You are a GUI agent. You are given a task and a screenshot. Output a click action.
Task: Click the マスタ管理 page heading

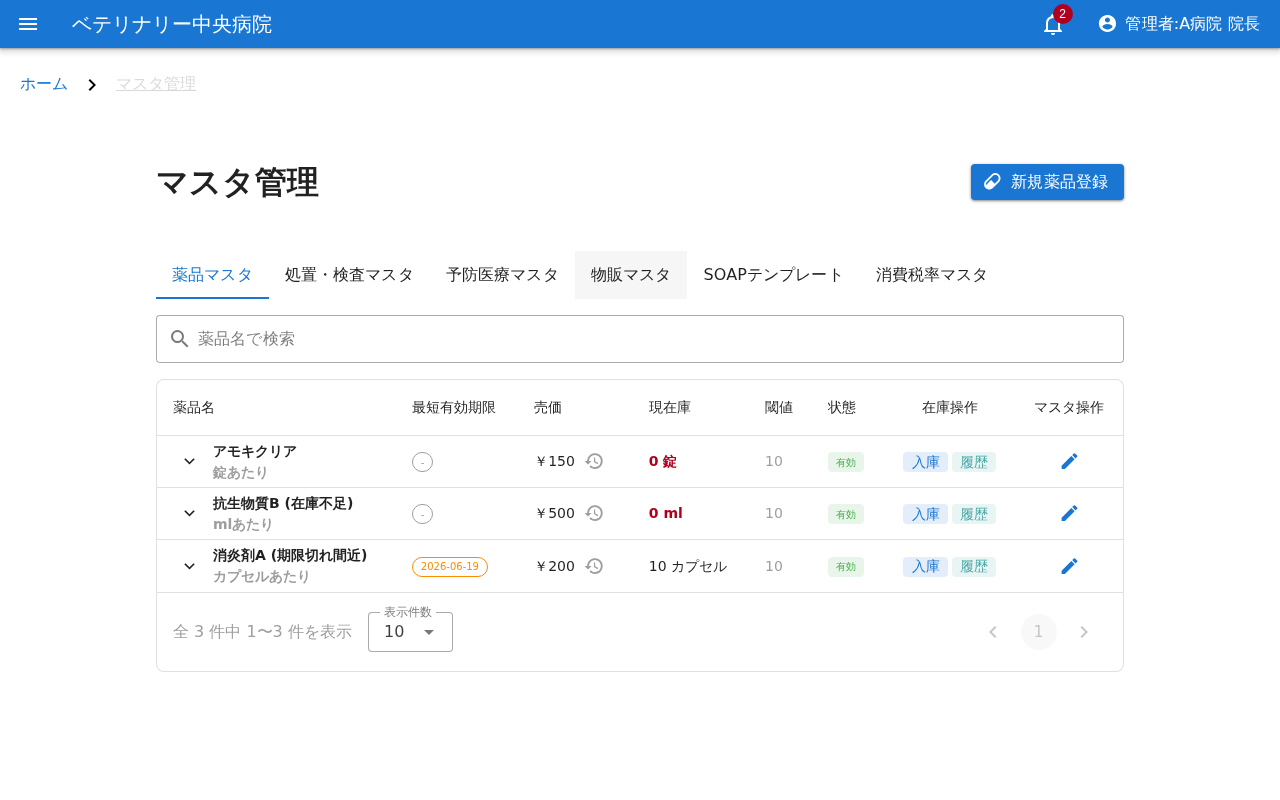click(237, 183)
